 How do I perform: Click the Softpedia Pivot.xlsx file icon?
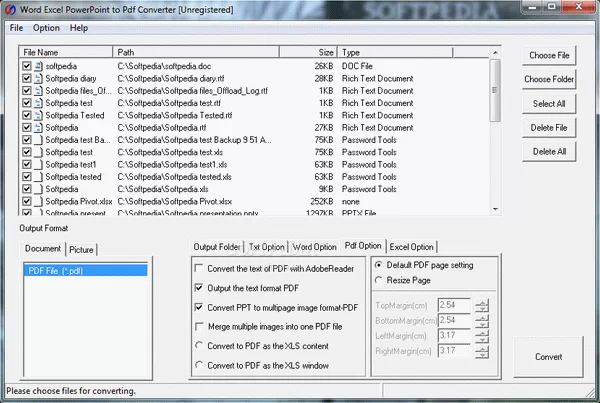(38, 201)
